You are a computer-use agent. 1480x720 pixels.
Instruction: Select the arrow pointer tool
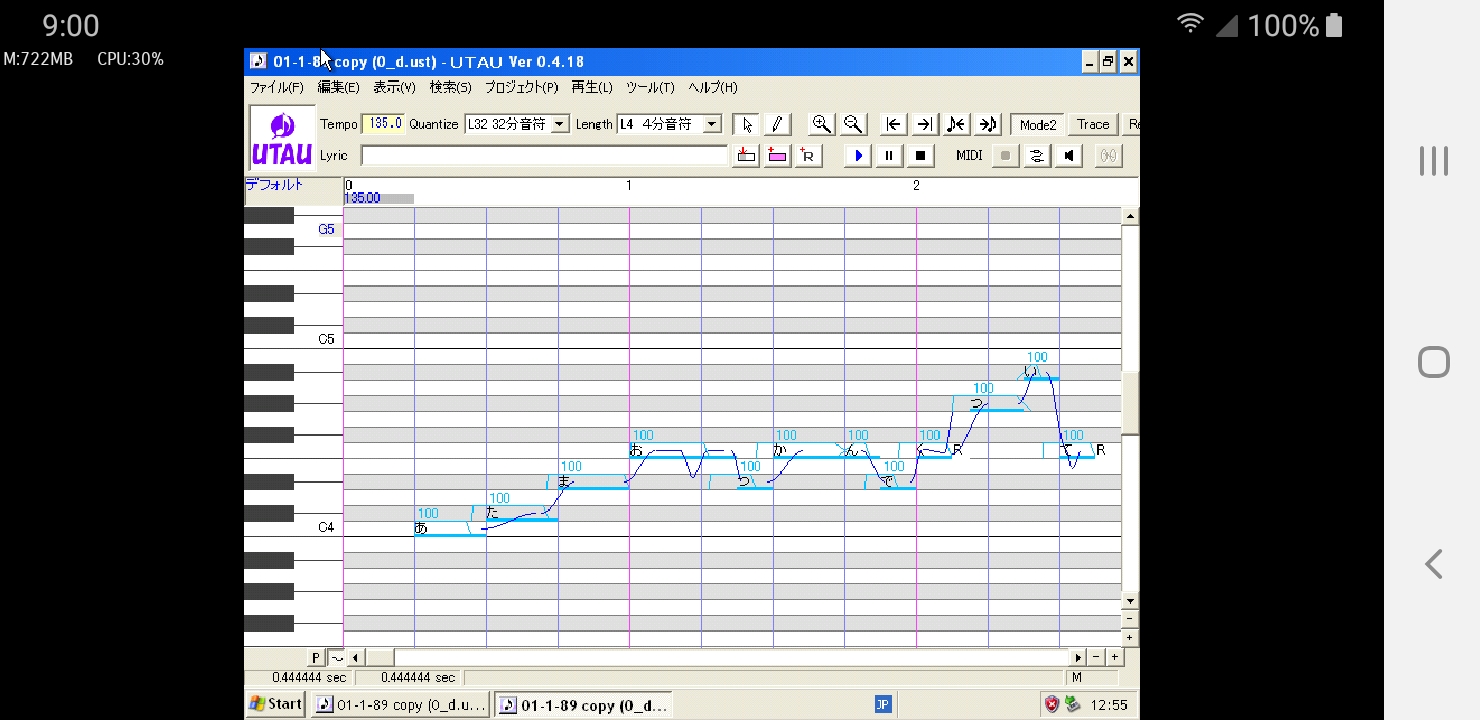[x=746, y=124]
